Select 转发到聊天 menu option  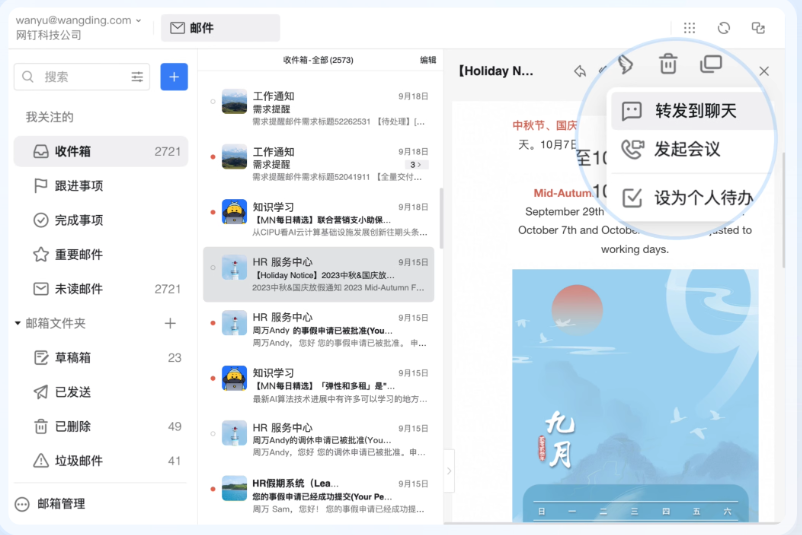[x=690, y=110]
